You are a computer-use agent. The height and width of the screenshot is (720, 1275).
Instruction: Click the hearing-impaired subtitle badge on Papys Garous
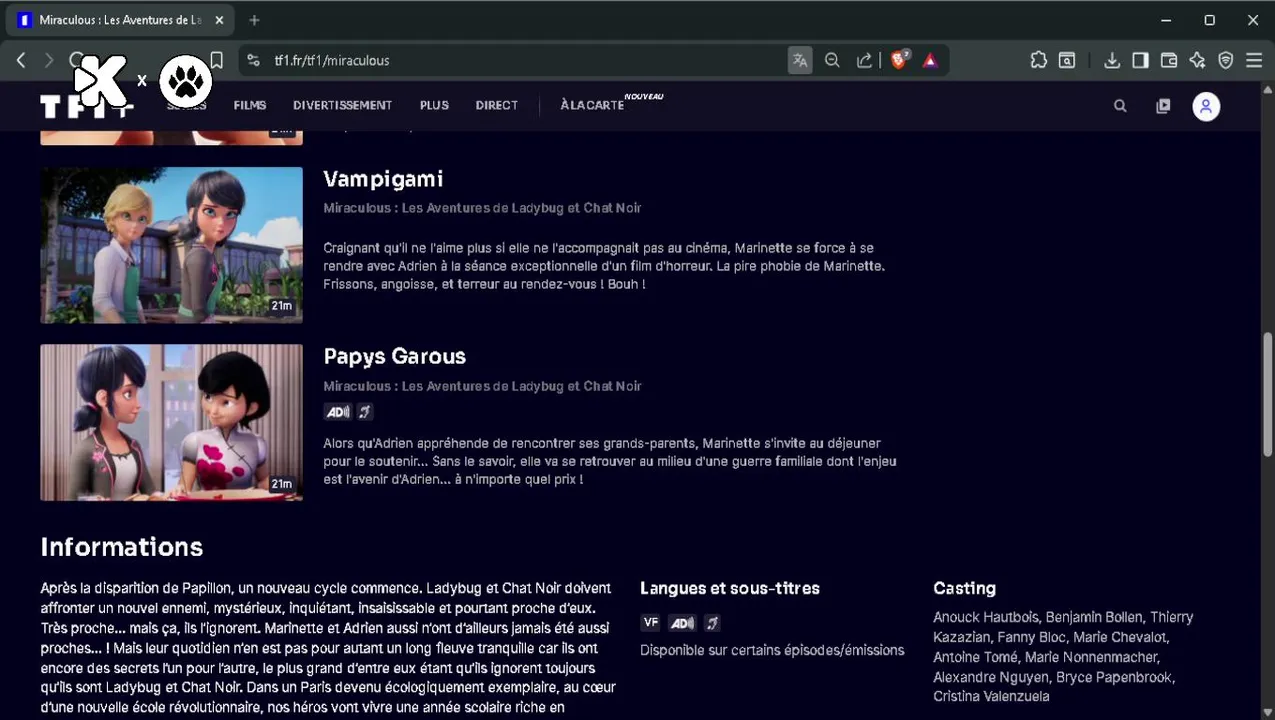(364, 412)
